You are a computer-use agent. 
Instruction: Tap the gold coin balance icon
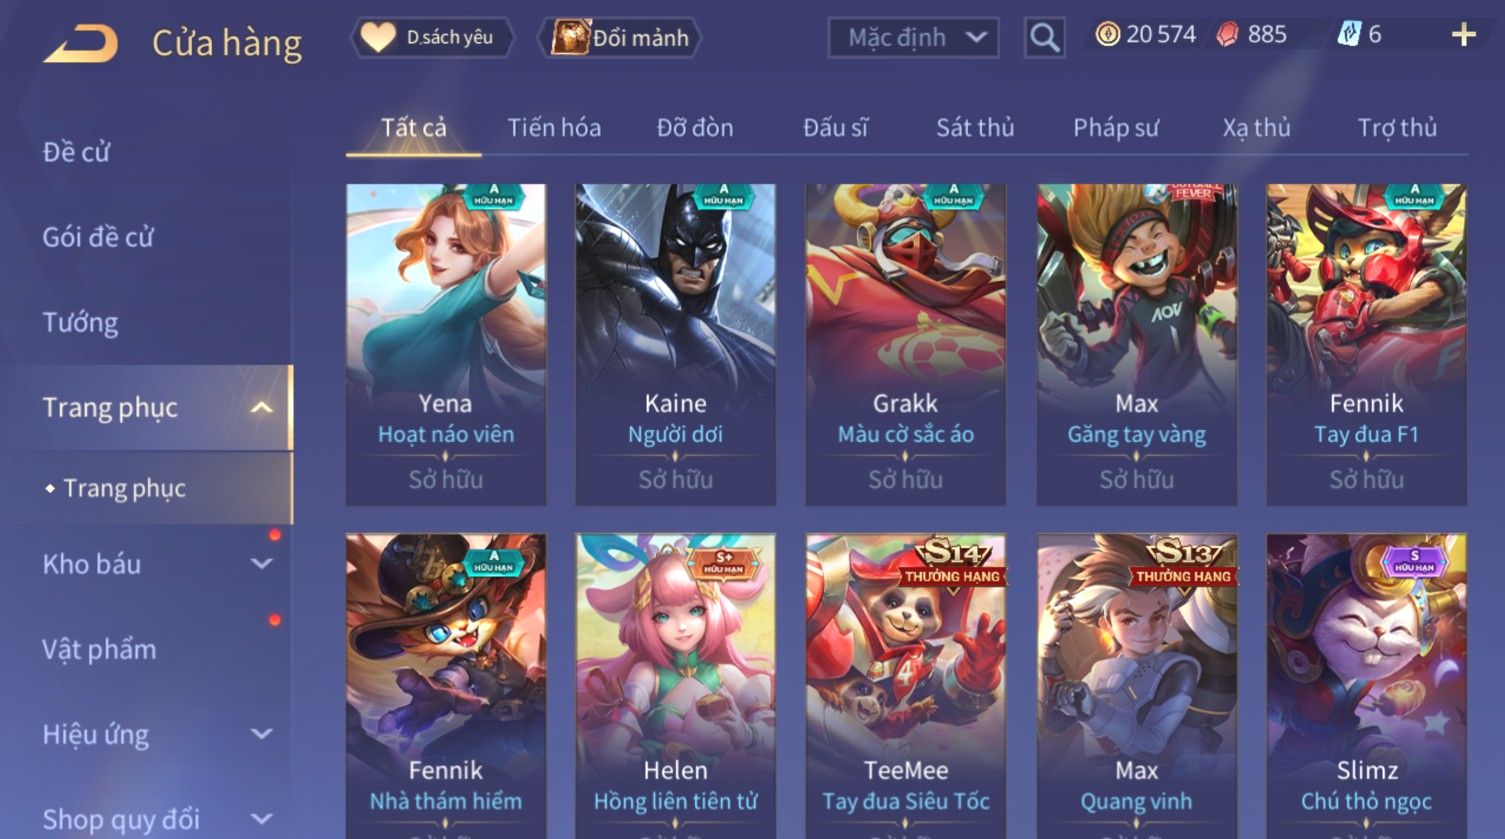point(1107,35)
